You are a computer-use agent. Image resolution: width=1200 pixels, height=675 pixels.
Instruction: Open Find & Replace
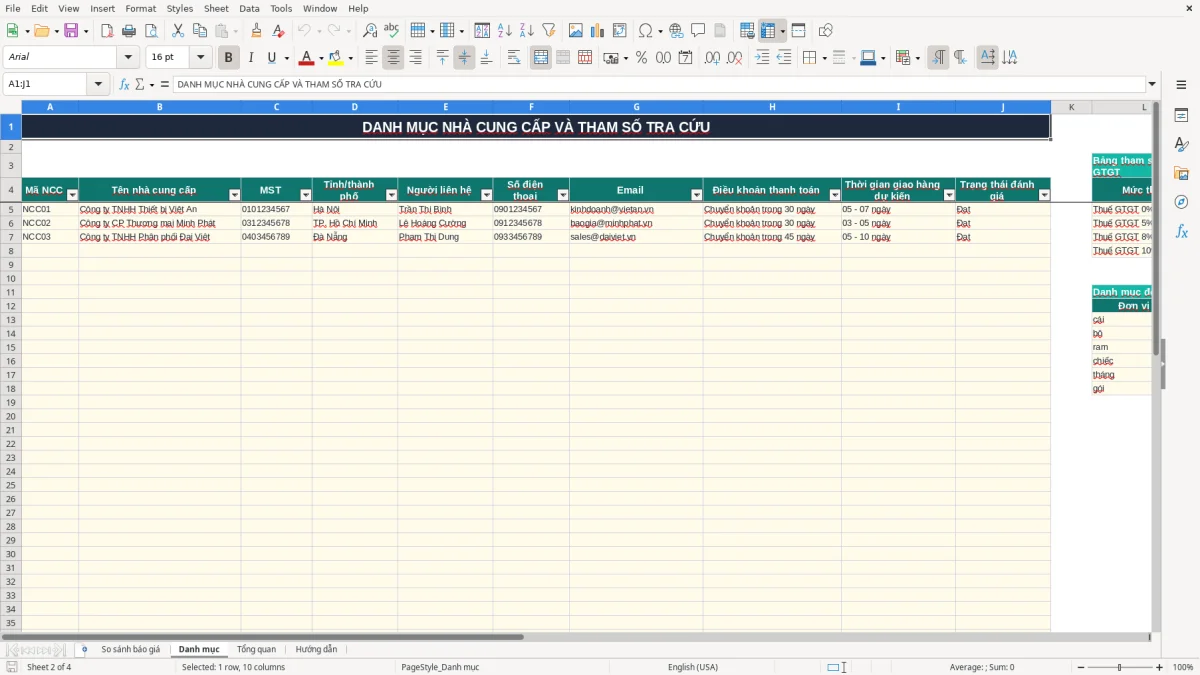[370, 31]
